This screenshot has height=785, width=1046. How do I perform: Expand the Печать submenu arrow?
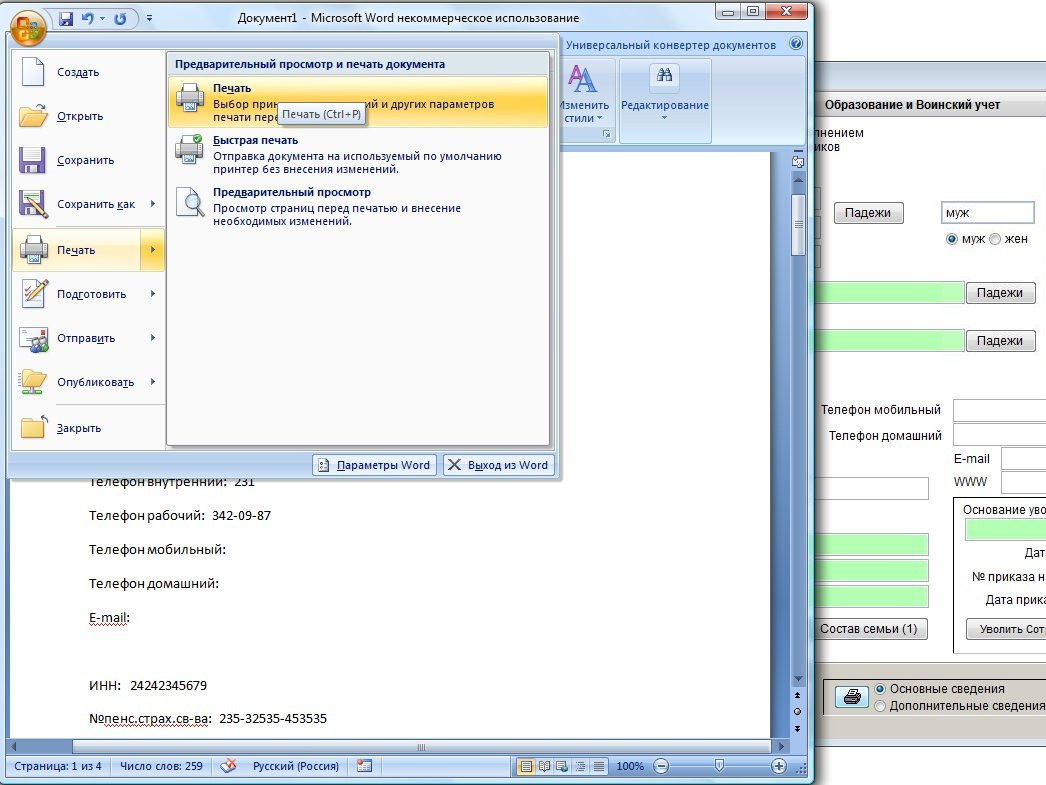coord(153,250)
